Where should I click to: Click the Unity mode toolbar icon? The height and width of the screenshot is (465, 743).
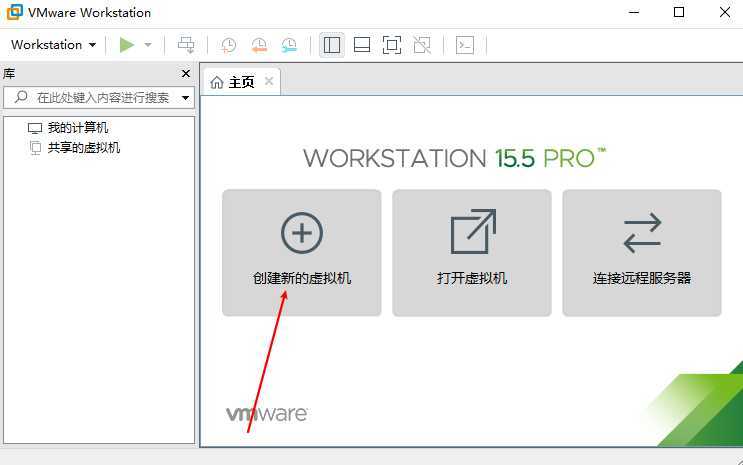(422, 45)
